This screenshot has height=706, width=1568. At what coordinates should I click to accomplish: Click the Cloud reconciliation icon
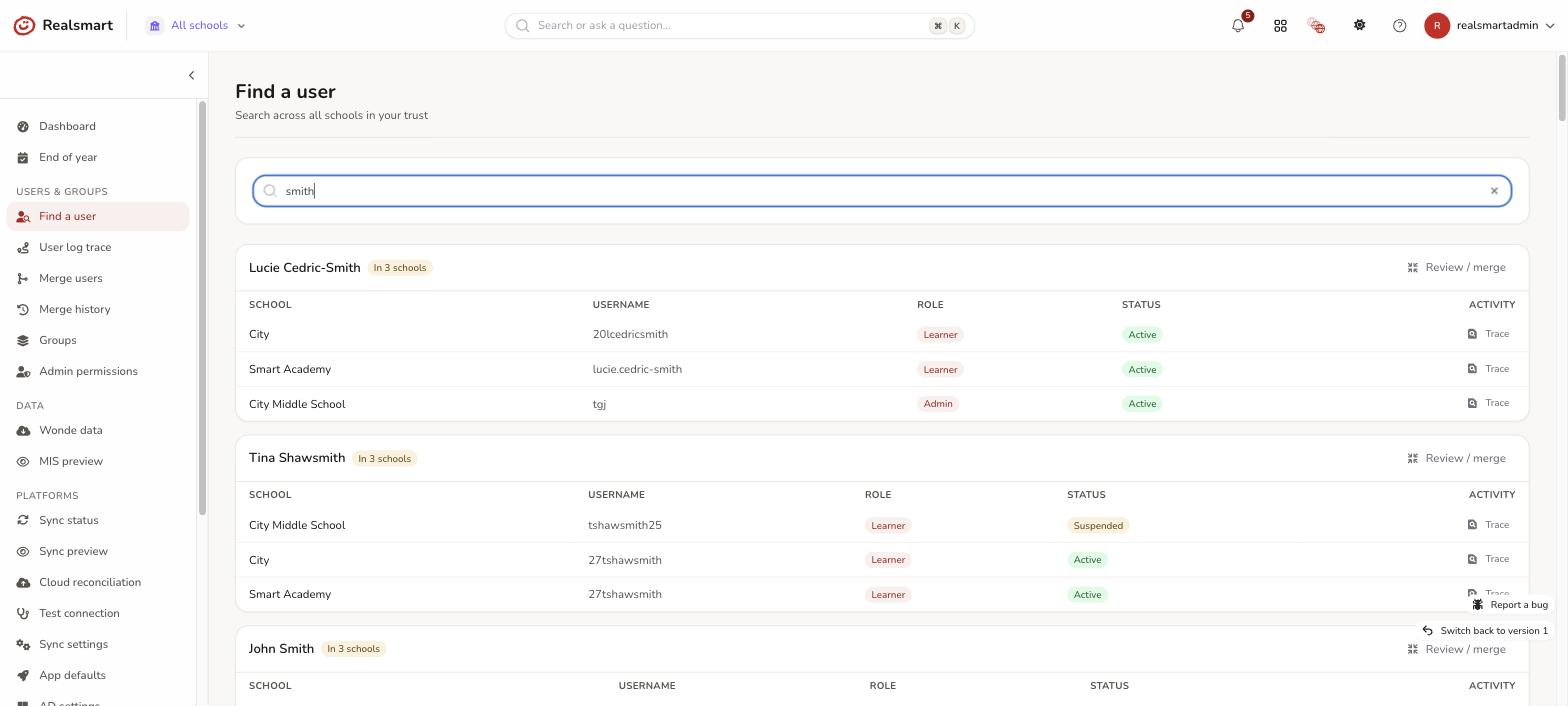(x=23, y=582)
